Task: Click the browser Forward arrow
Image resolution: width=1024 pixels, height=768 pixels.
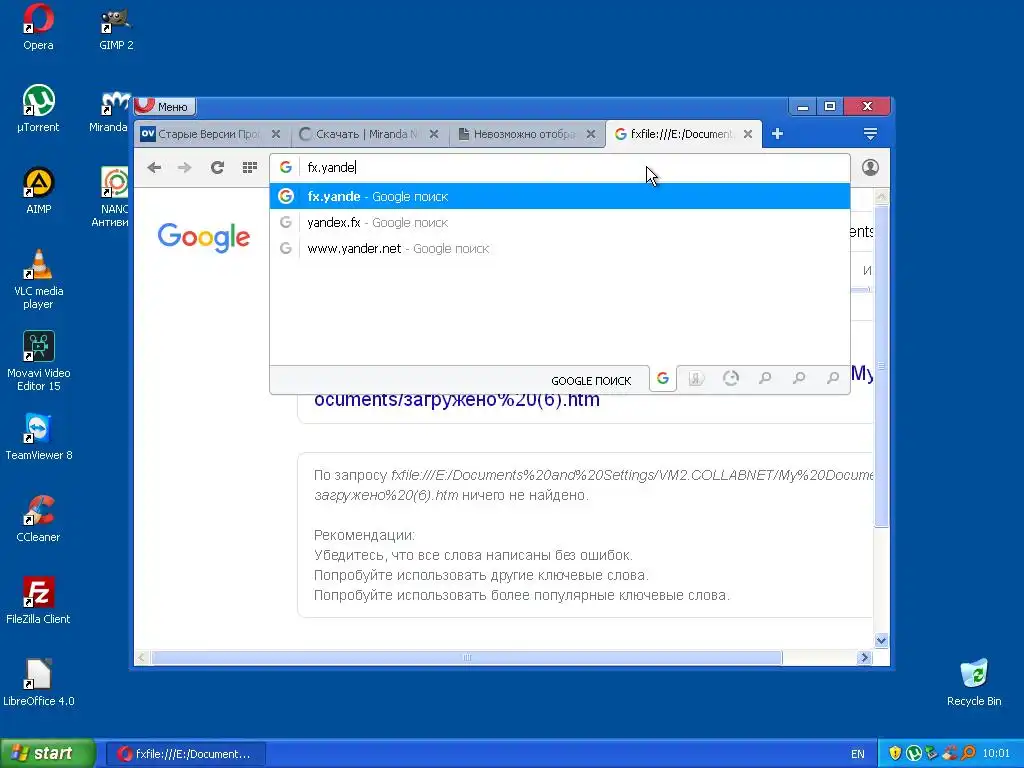Action: pos(185,168)
